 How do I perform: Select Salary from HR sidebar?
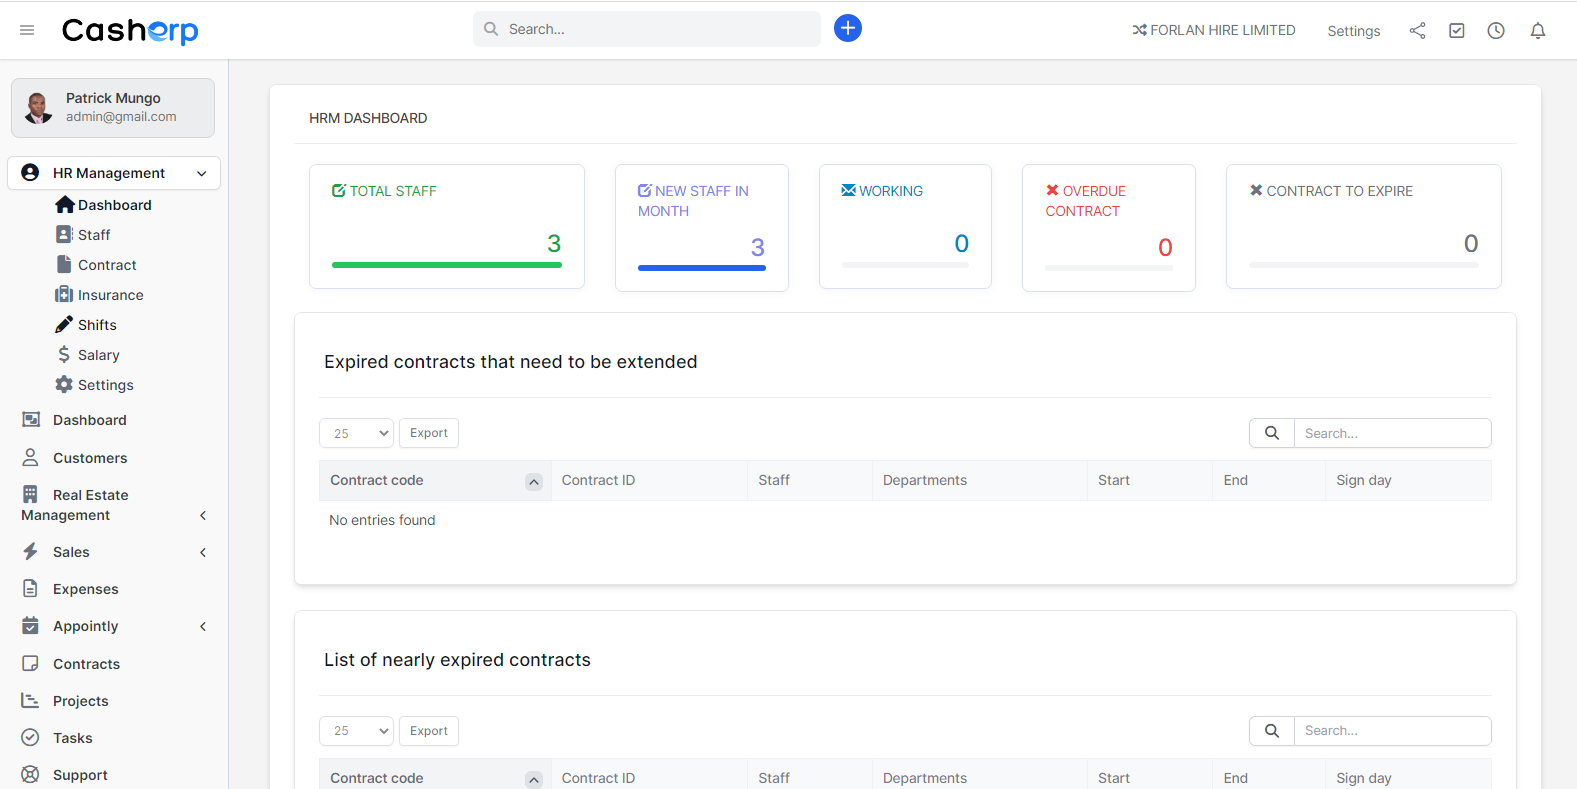click(98, 355)
